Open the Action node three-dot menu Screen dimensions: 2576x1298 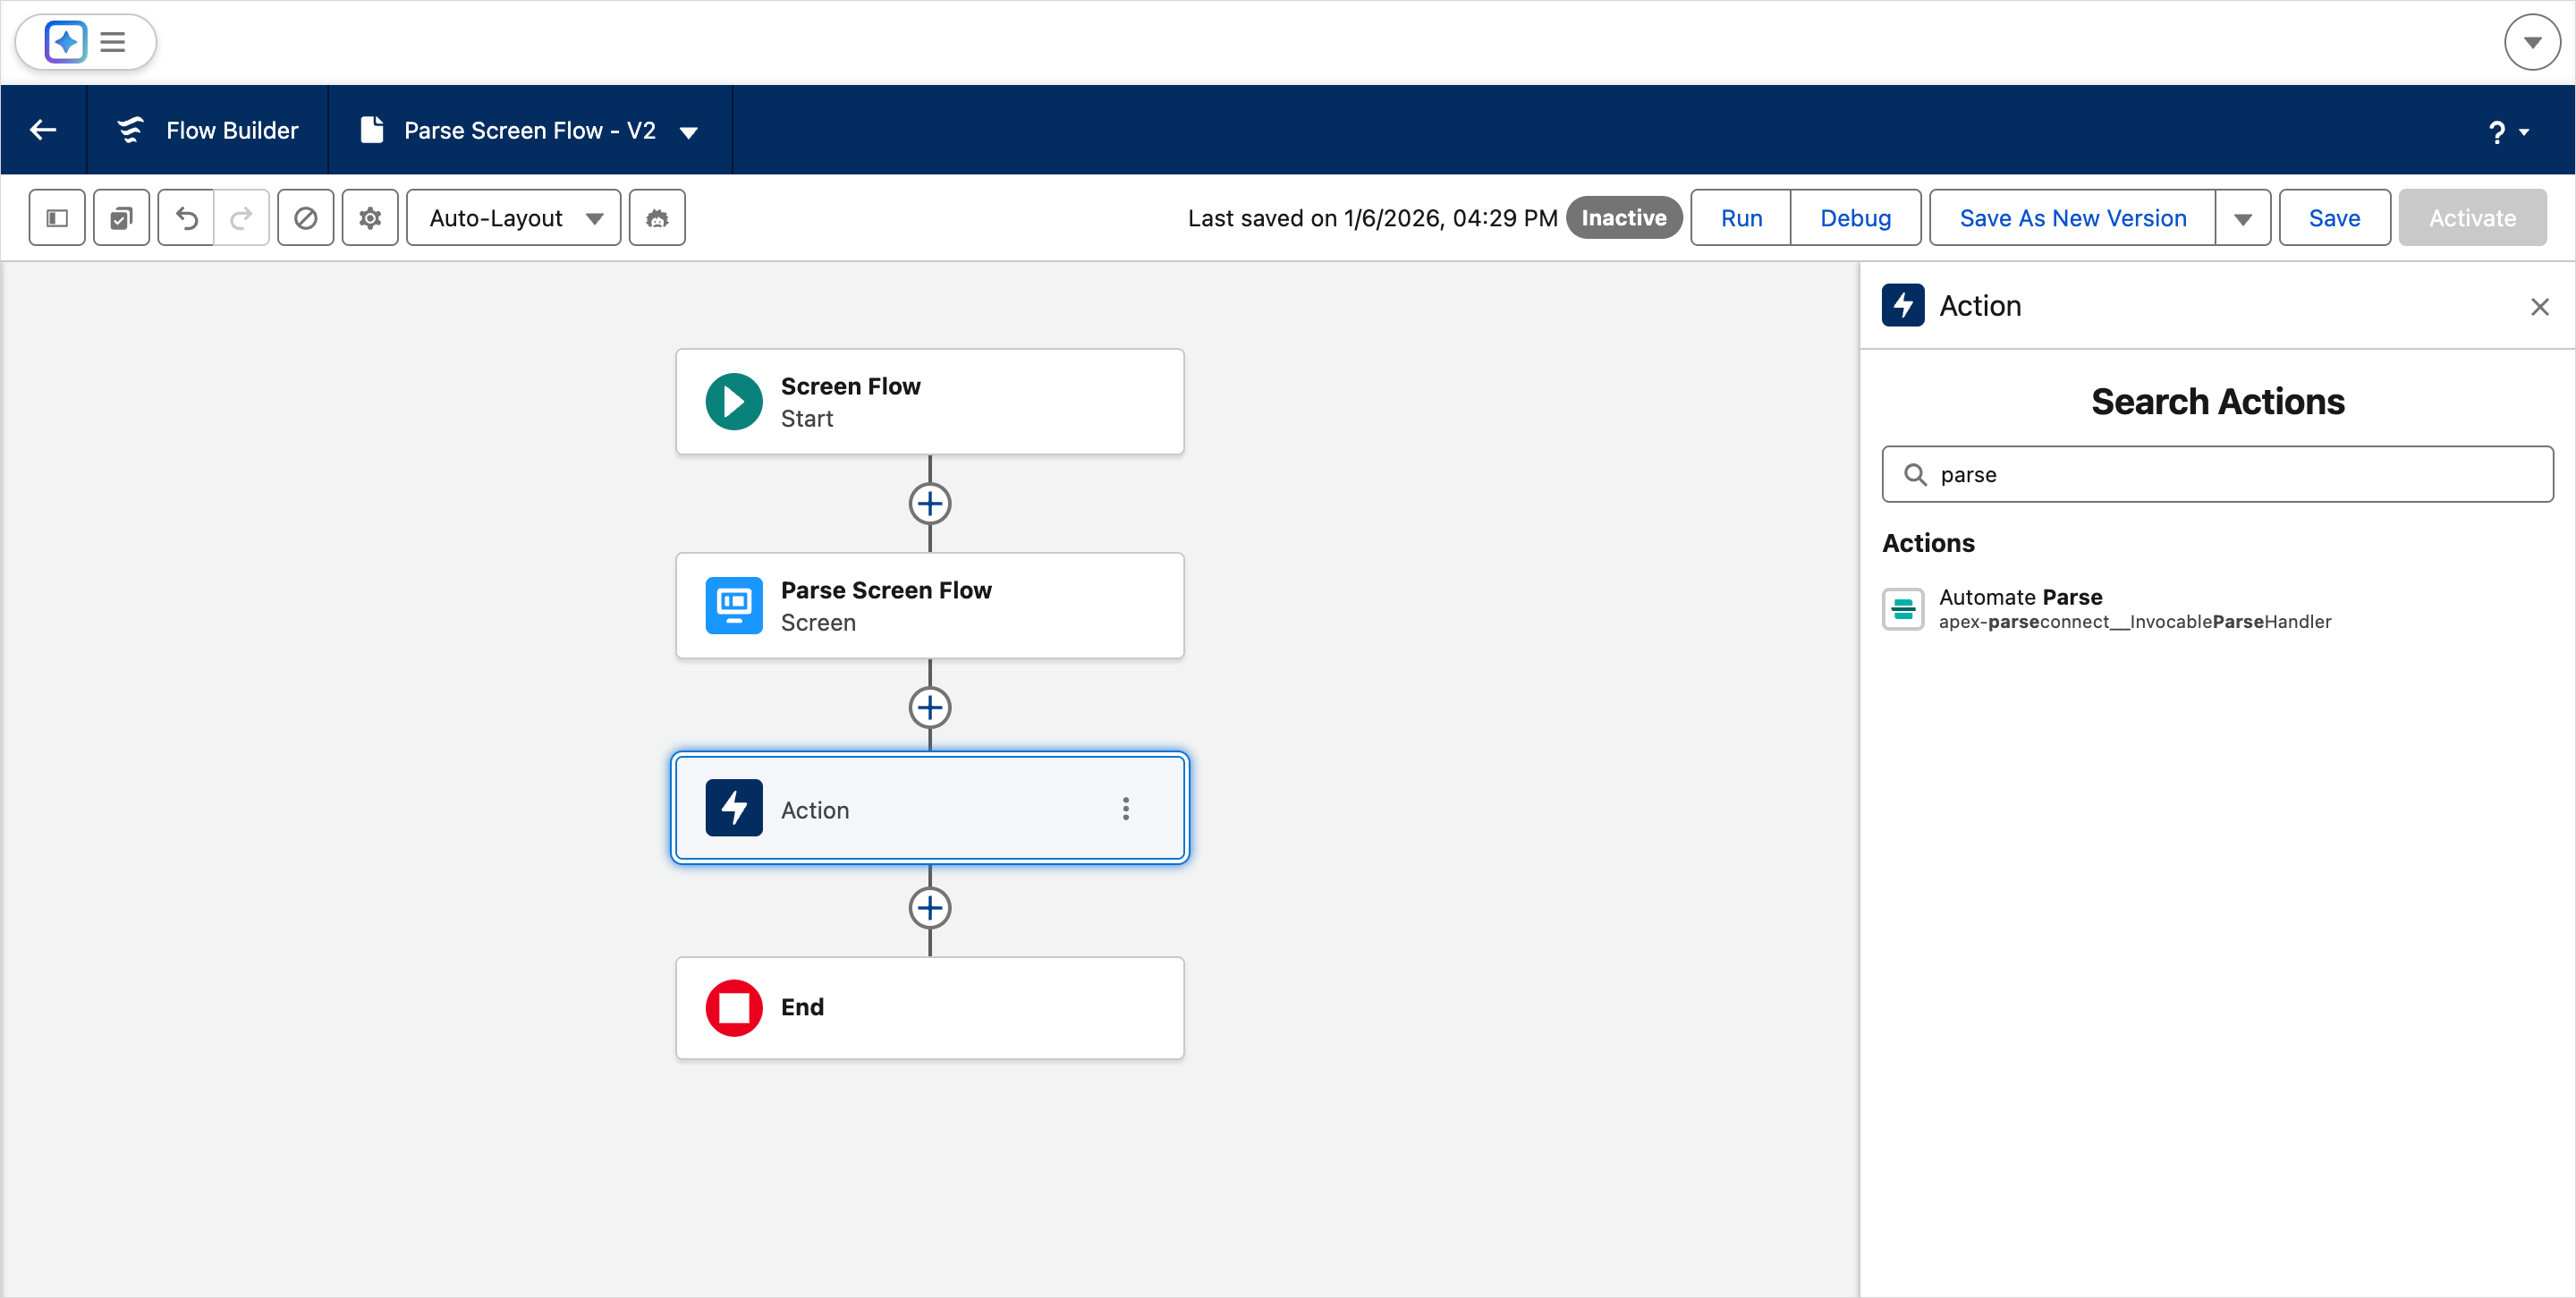point(1126,809)
